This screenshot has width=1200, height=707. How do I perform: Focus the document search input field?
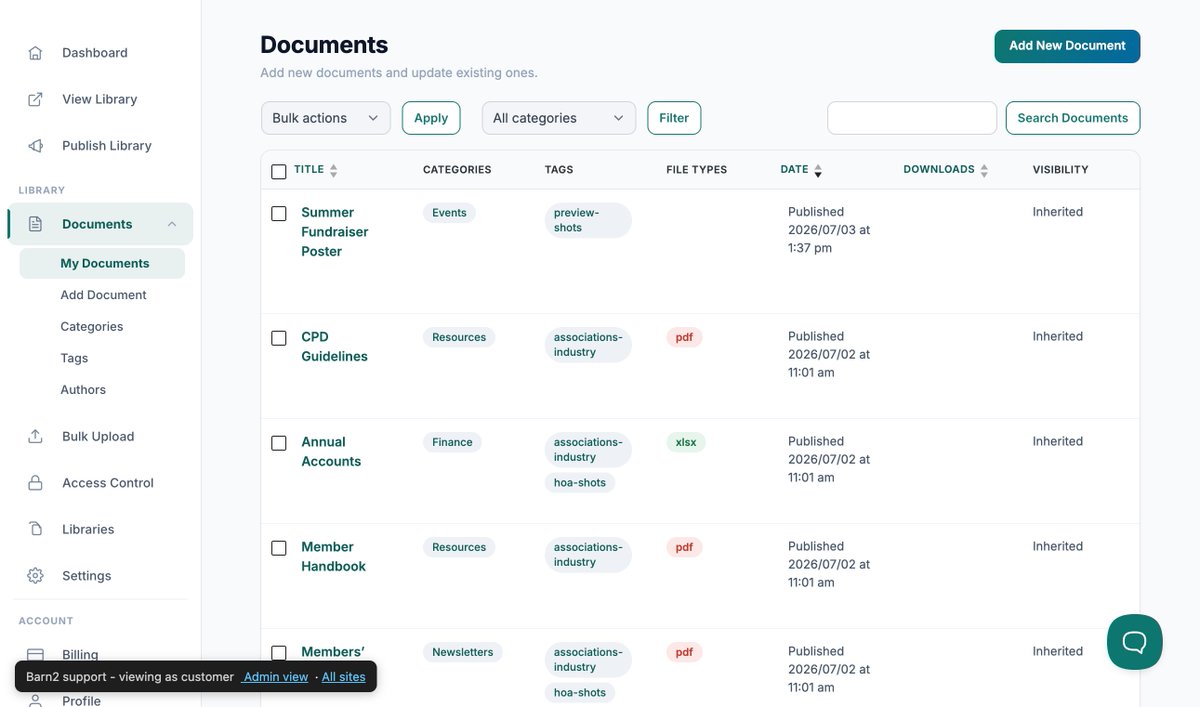(912, 118)
